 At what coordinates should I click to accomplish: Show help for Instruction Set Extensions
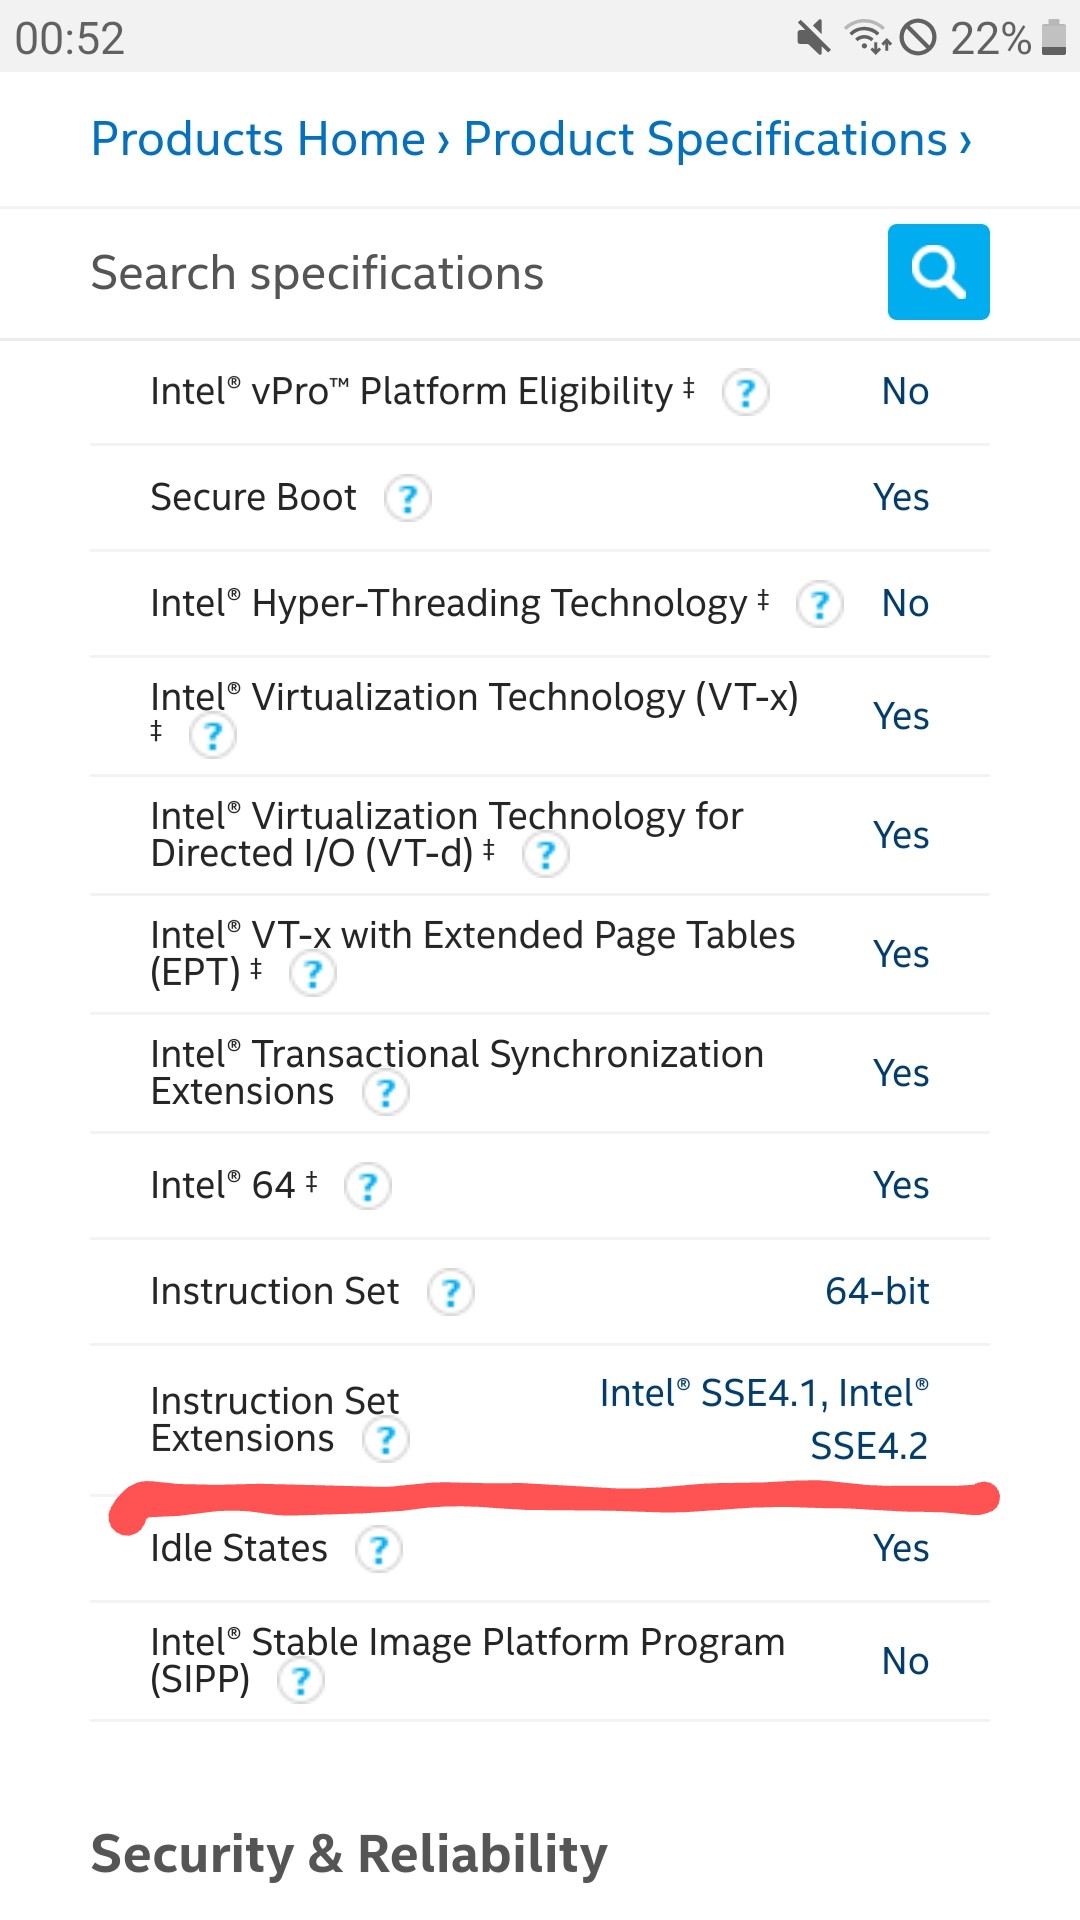(x=385, y=1440)
